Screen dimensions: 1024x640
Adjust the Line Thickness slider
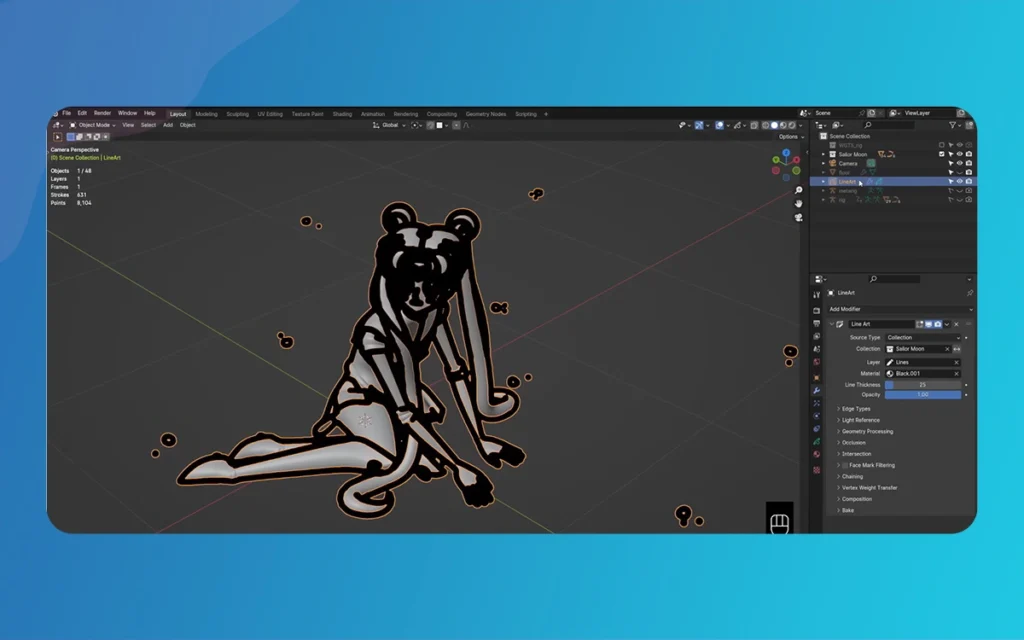point(923,385)
